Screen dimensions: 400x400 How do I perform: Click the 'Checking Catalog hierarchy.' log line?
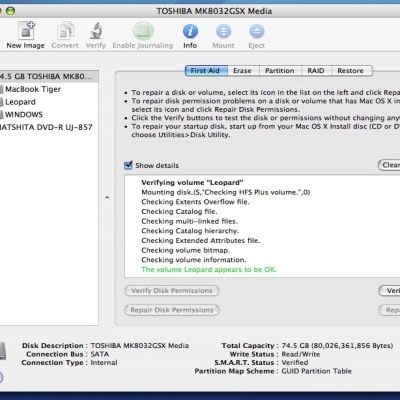190,231
